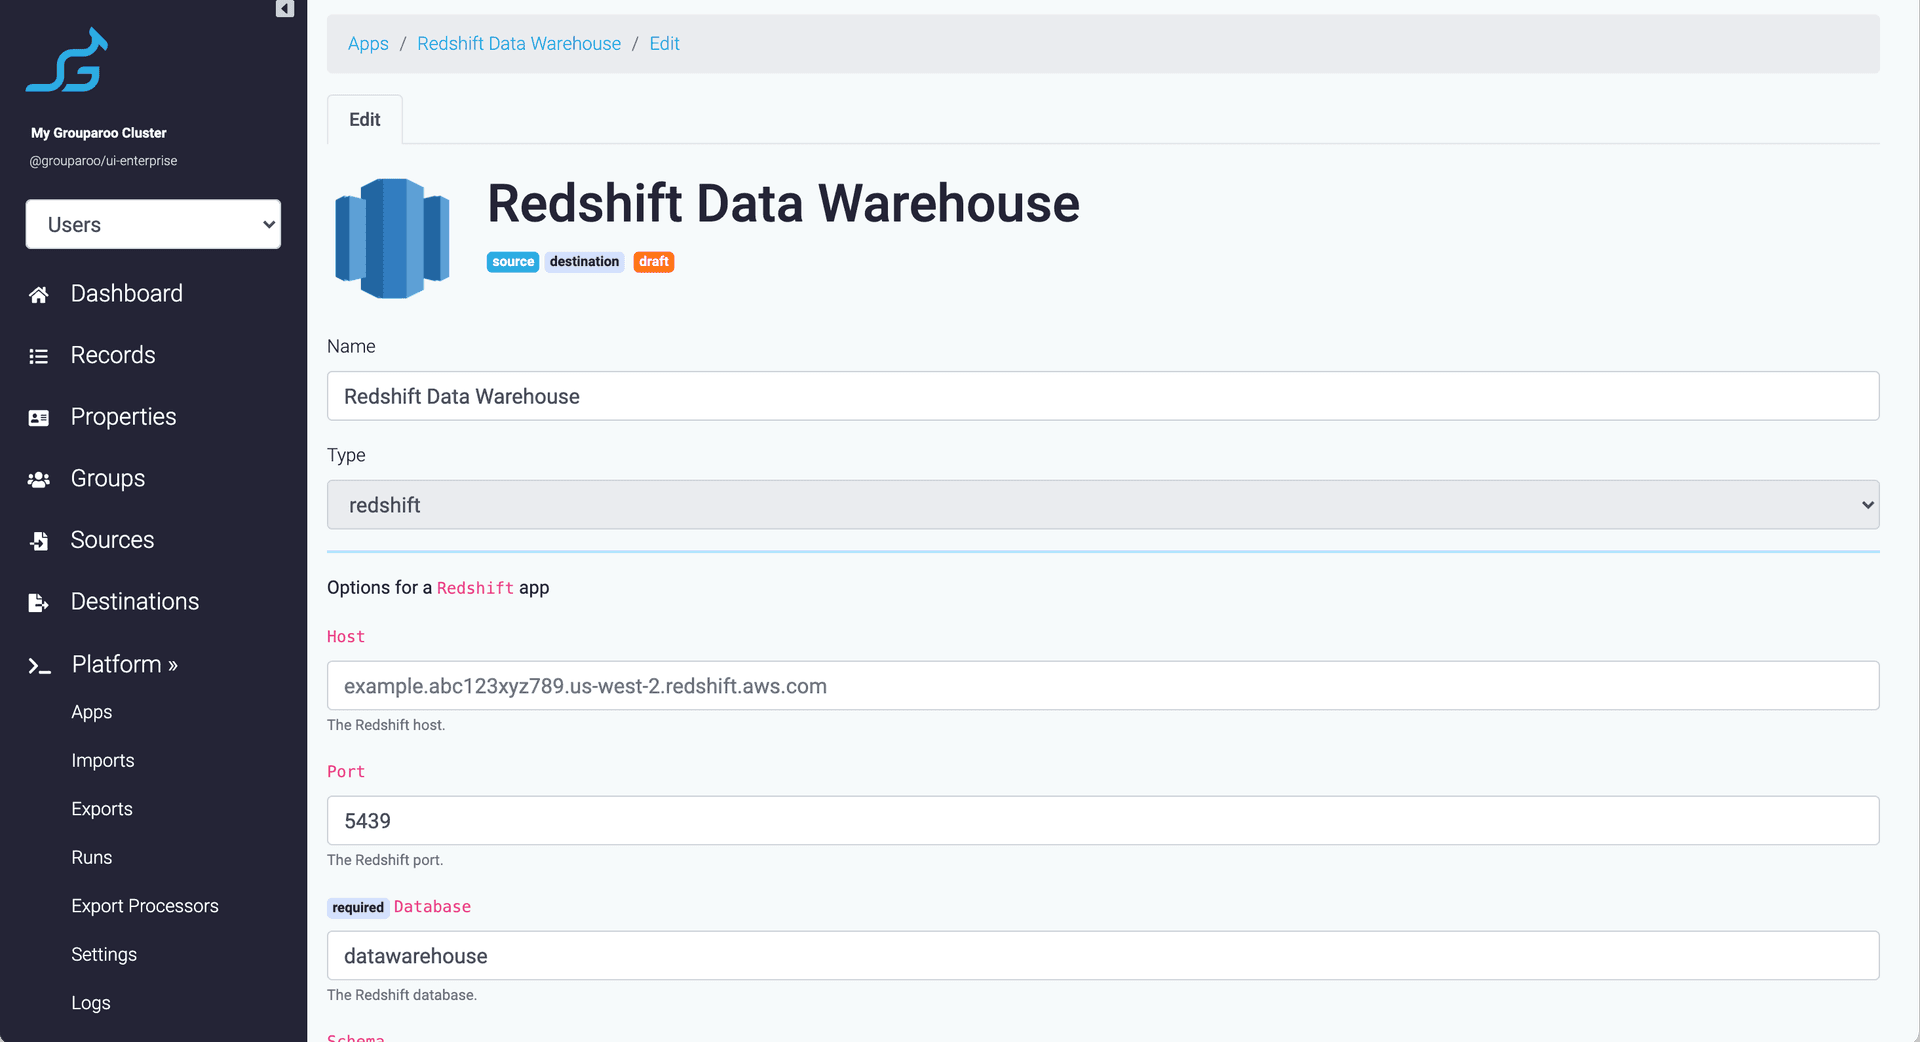Click the Apps breadcrumb link

pos(368,43)
